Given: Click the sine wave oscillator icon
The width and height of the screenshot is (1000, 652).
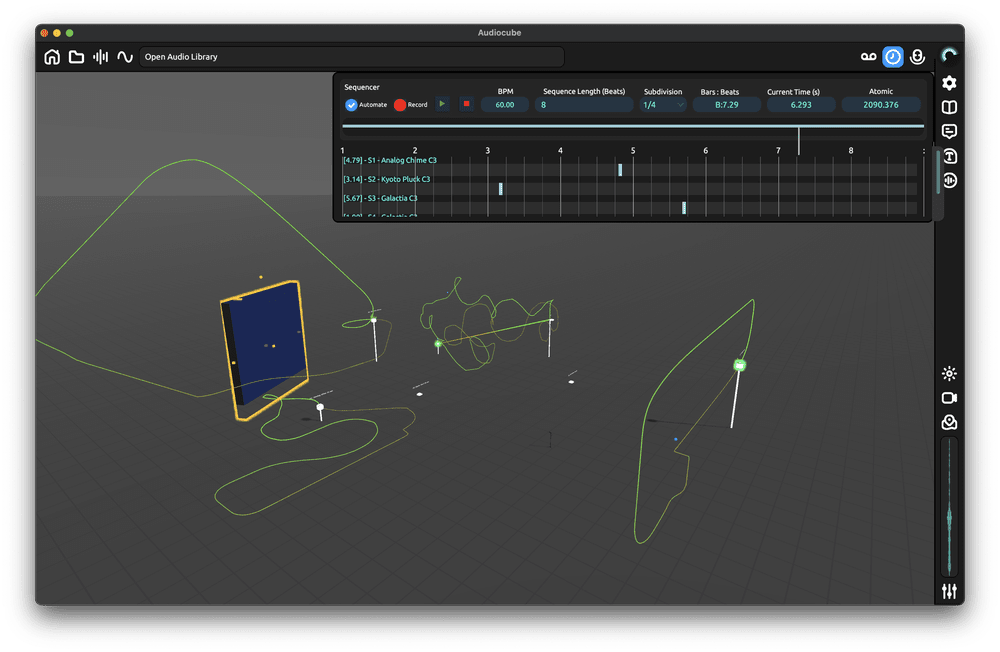Looking at the screenshot, I should pos(125,57).
